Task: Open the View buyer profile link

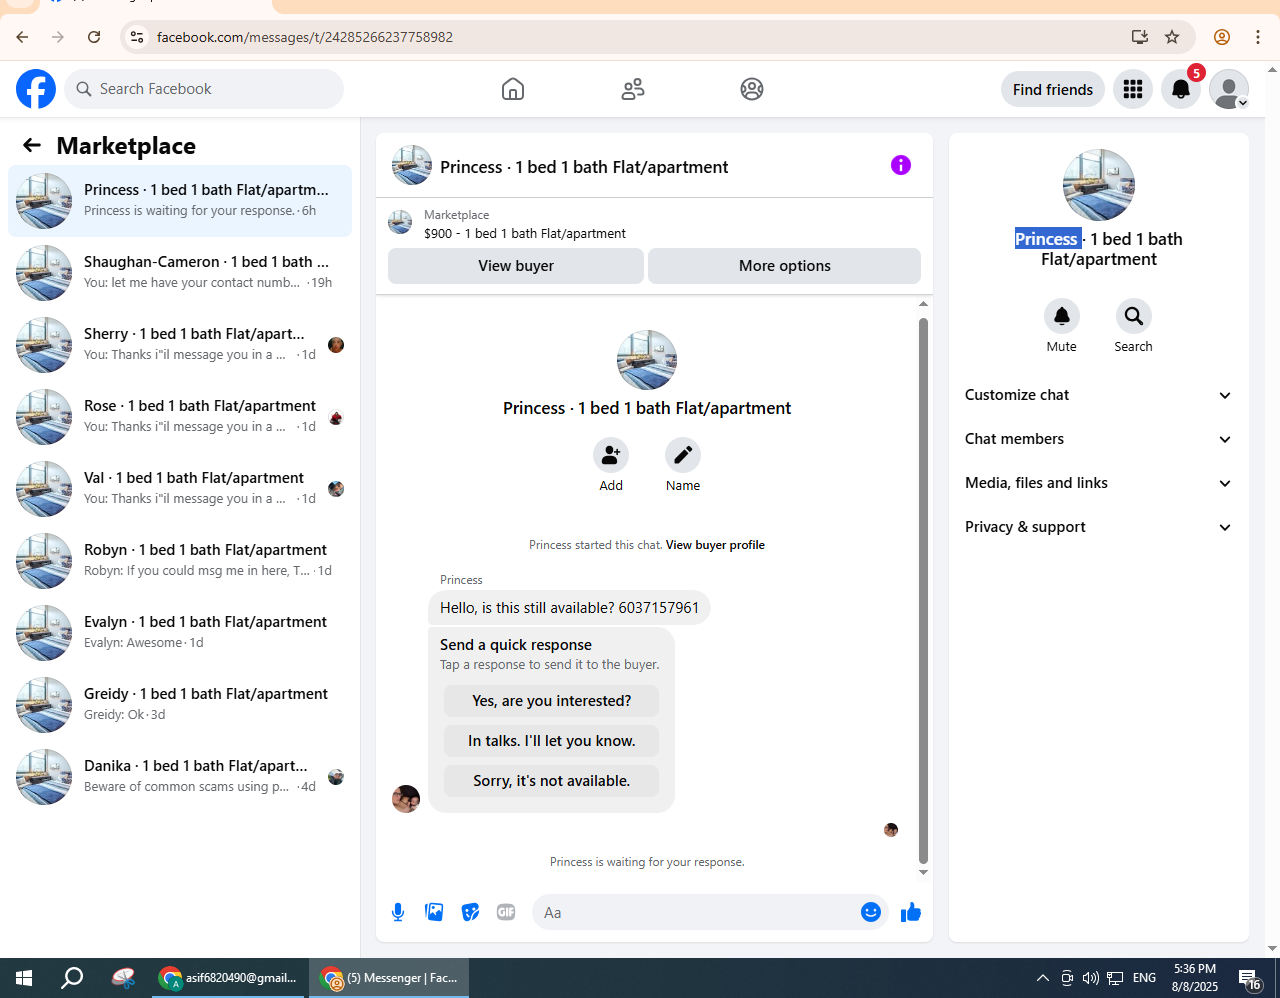Action: 715,545
